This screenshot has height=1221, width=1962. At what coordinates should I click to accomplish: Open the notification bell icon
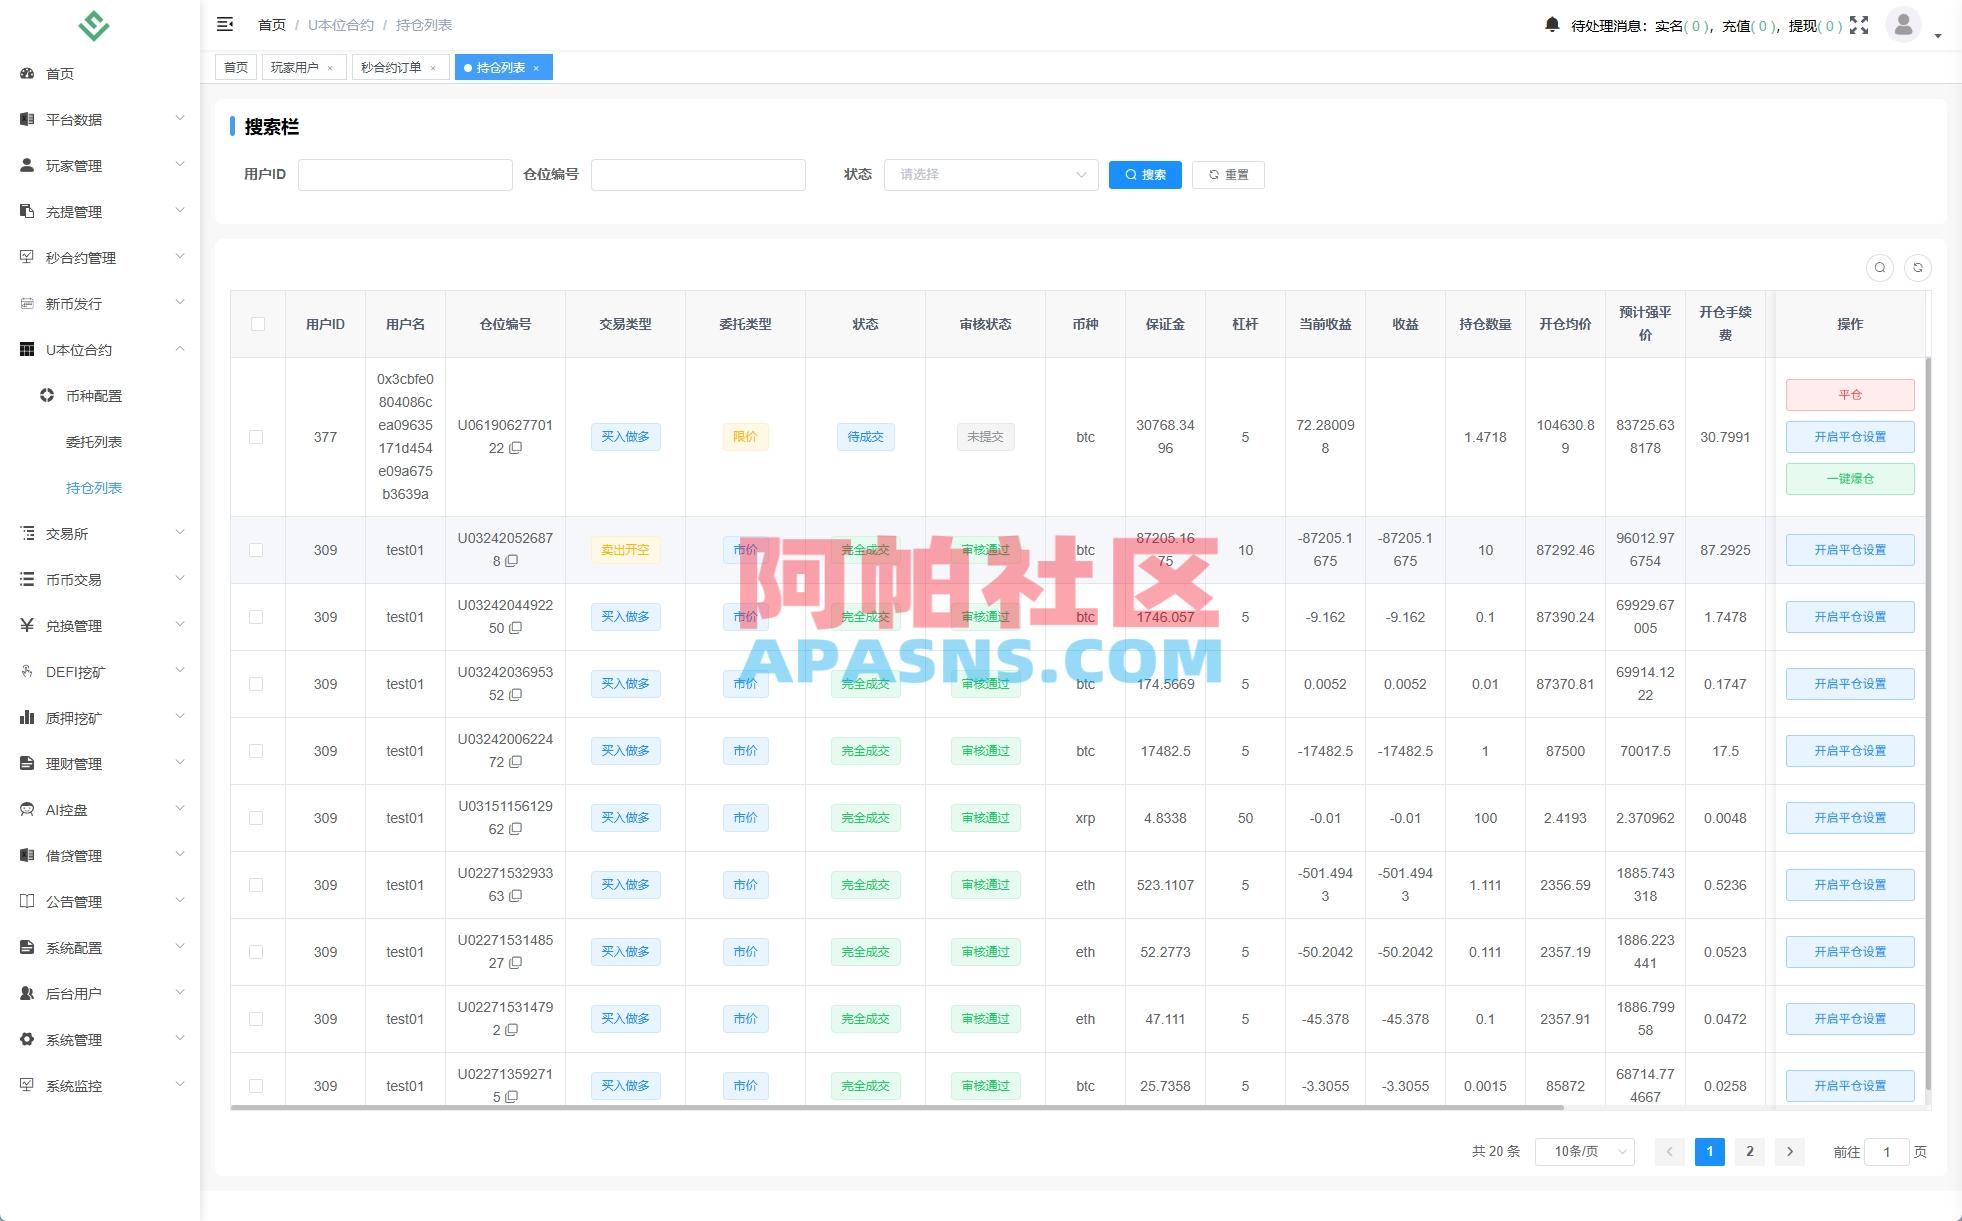pyautogui.click(x=1553, y=25)
